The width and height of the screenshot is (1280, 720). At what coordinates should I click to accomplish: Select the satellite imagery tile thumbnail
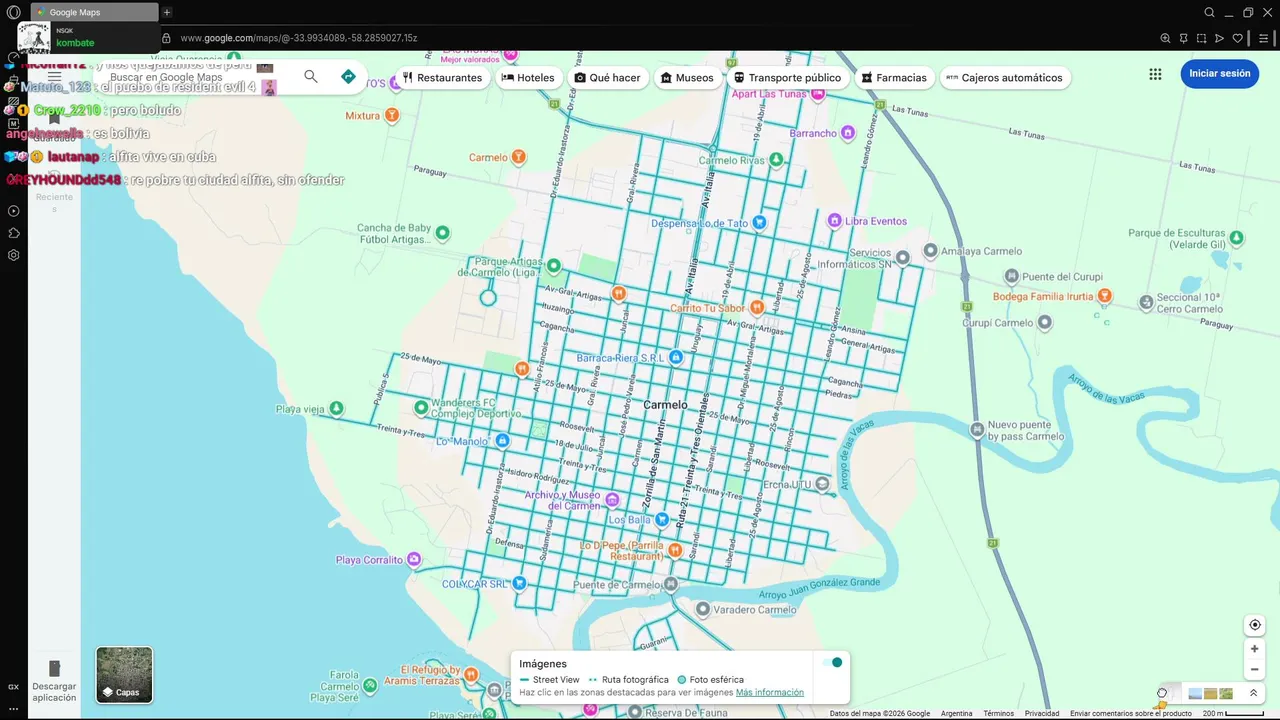tap(1225, 693)
